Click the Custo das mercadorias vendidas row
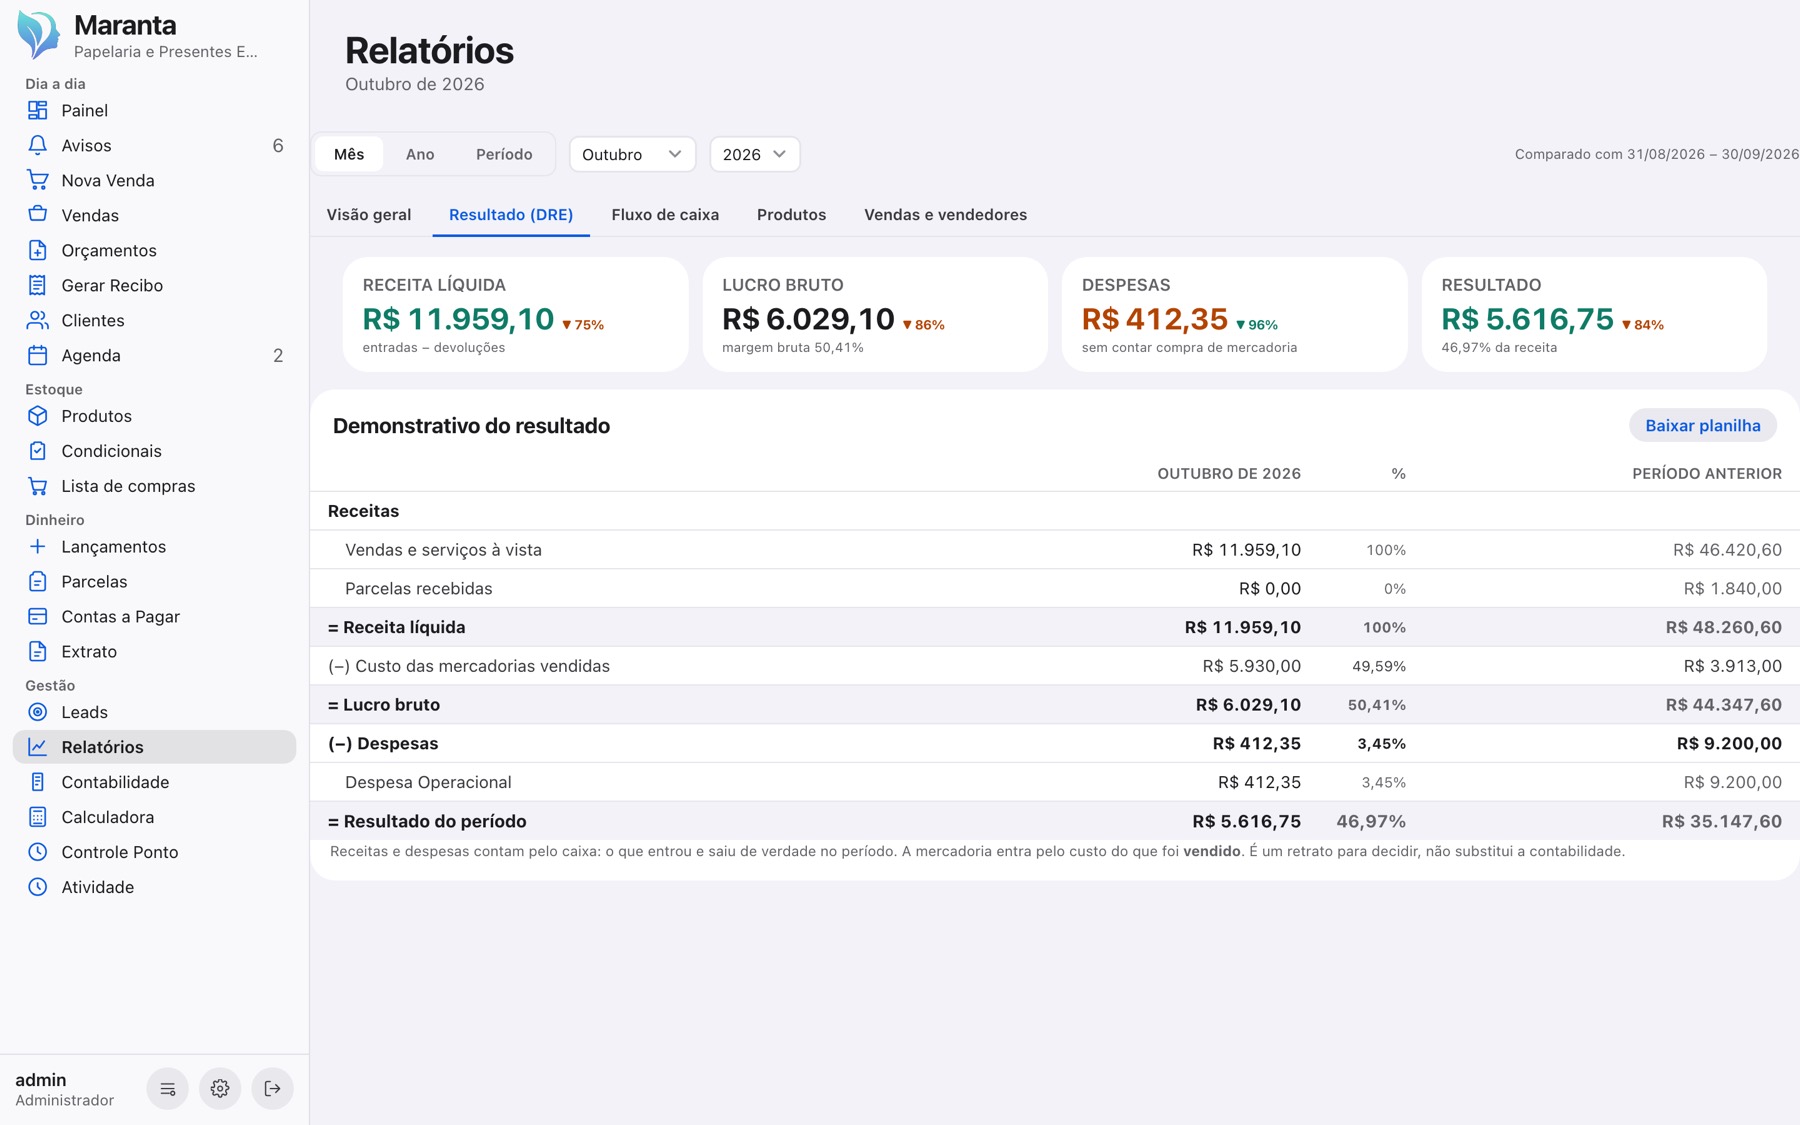 point(1054,666)
